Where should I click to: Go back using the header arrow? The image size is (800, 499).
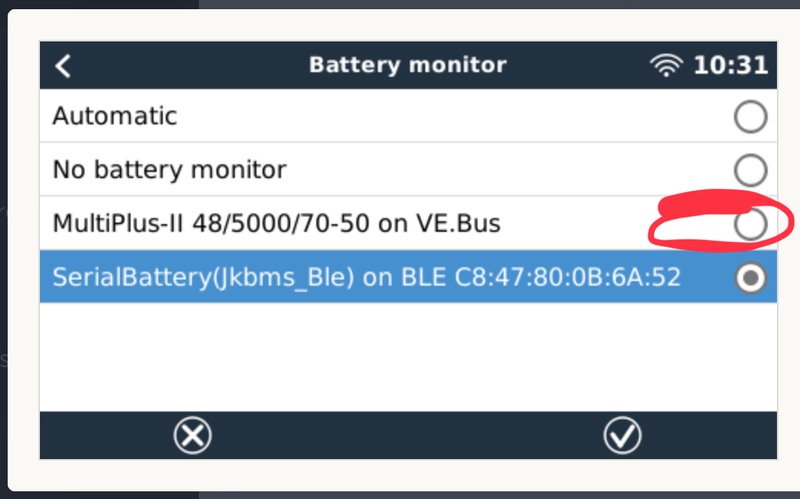click(63, 66)
